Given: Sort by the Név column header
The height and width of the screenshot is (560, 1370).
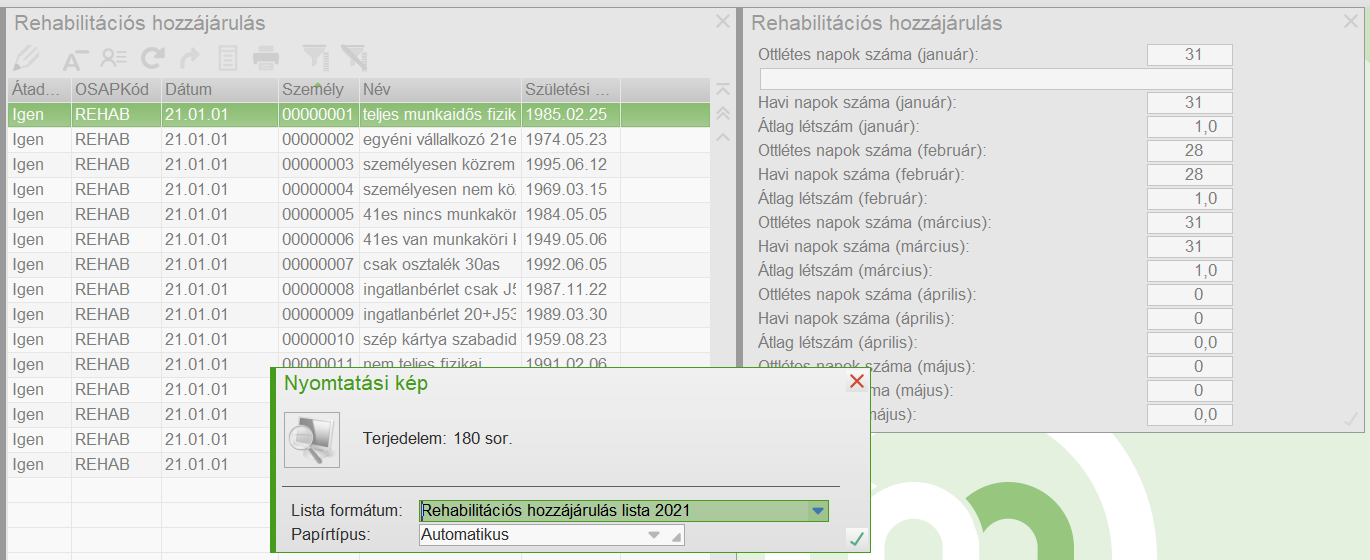Looking at the screenshot, I should click(440, 89).
